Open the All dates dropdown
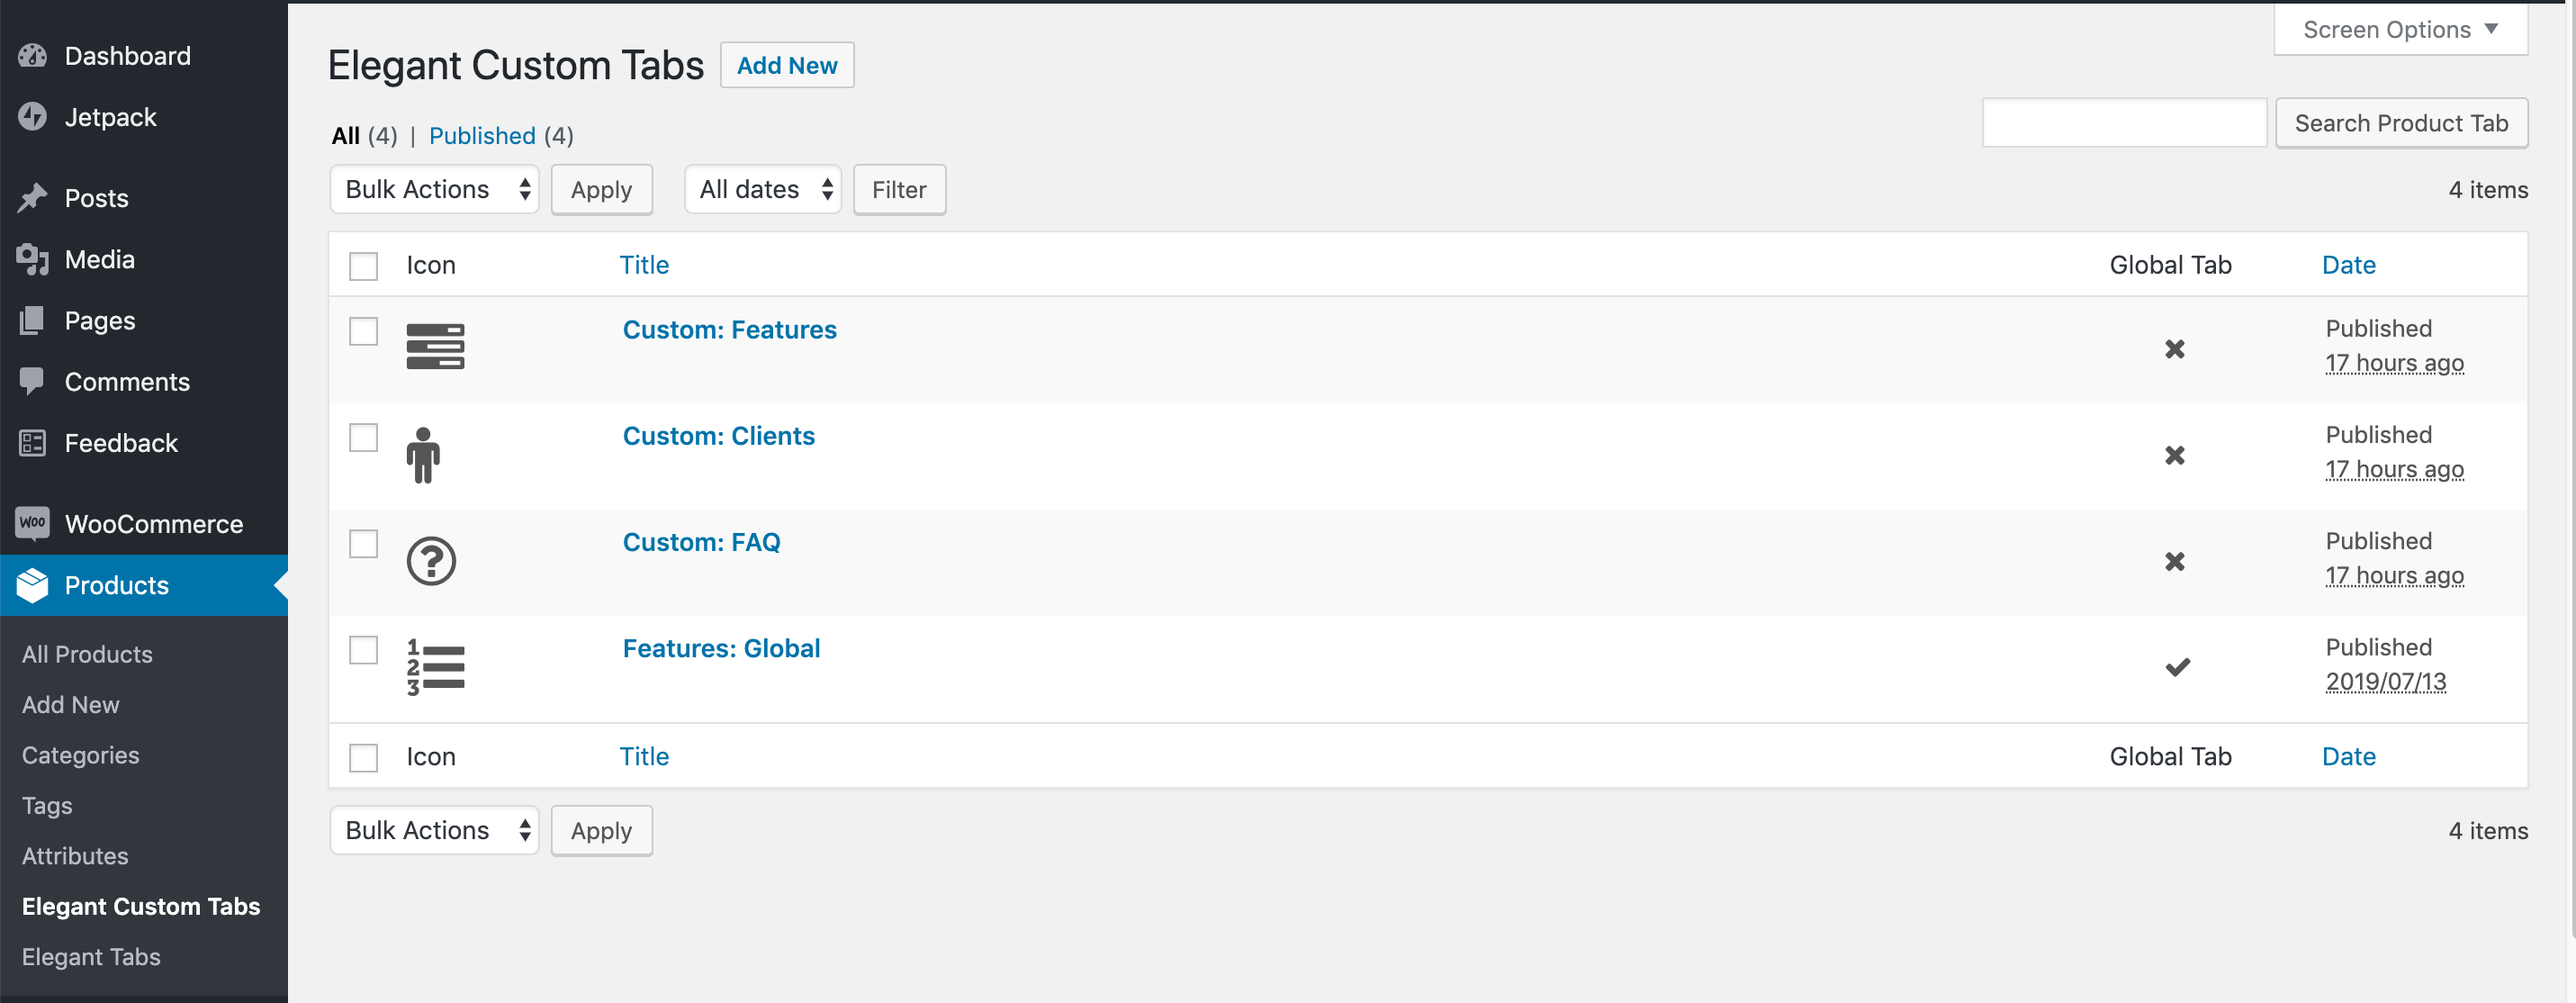This screenshot has height=1003, width=2576. point(762,189)
